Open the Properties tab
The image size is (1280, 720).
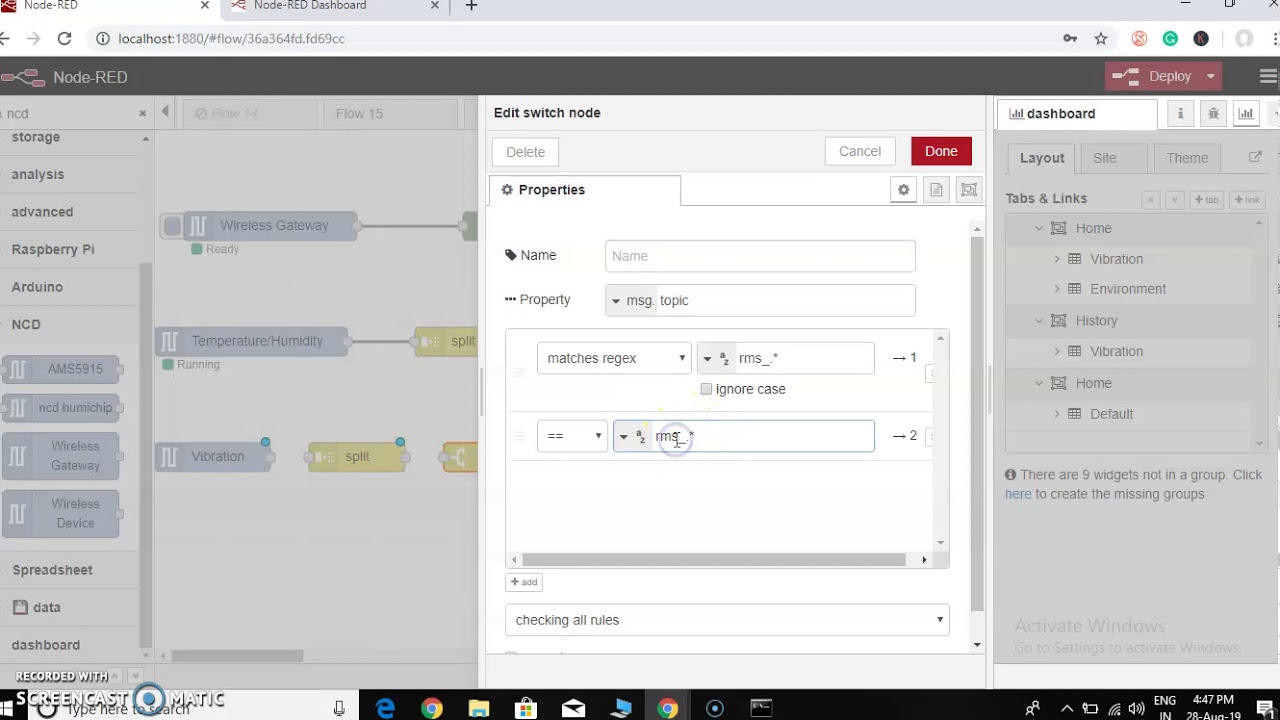click(x=585, y=190)
